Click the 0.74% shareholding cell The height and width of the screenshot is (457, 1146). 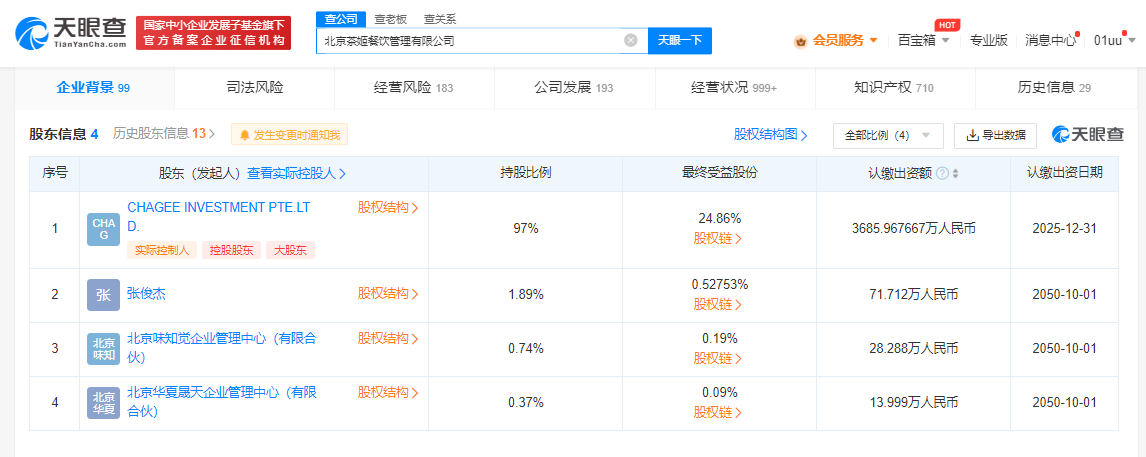[x=525, y=349]
